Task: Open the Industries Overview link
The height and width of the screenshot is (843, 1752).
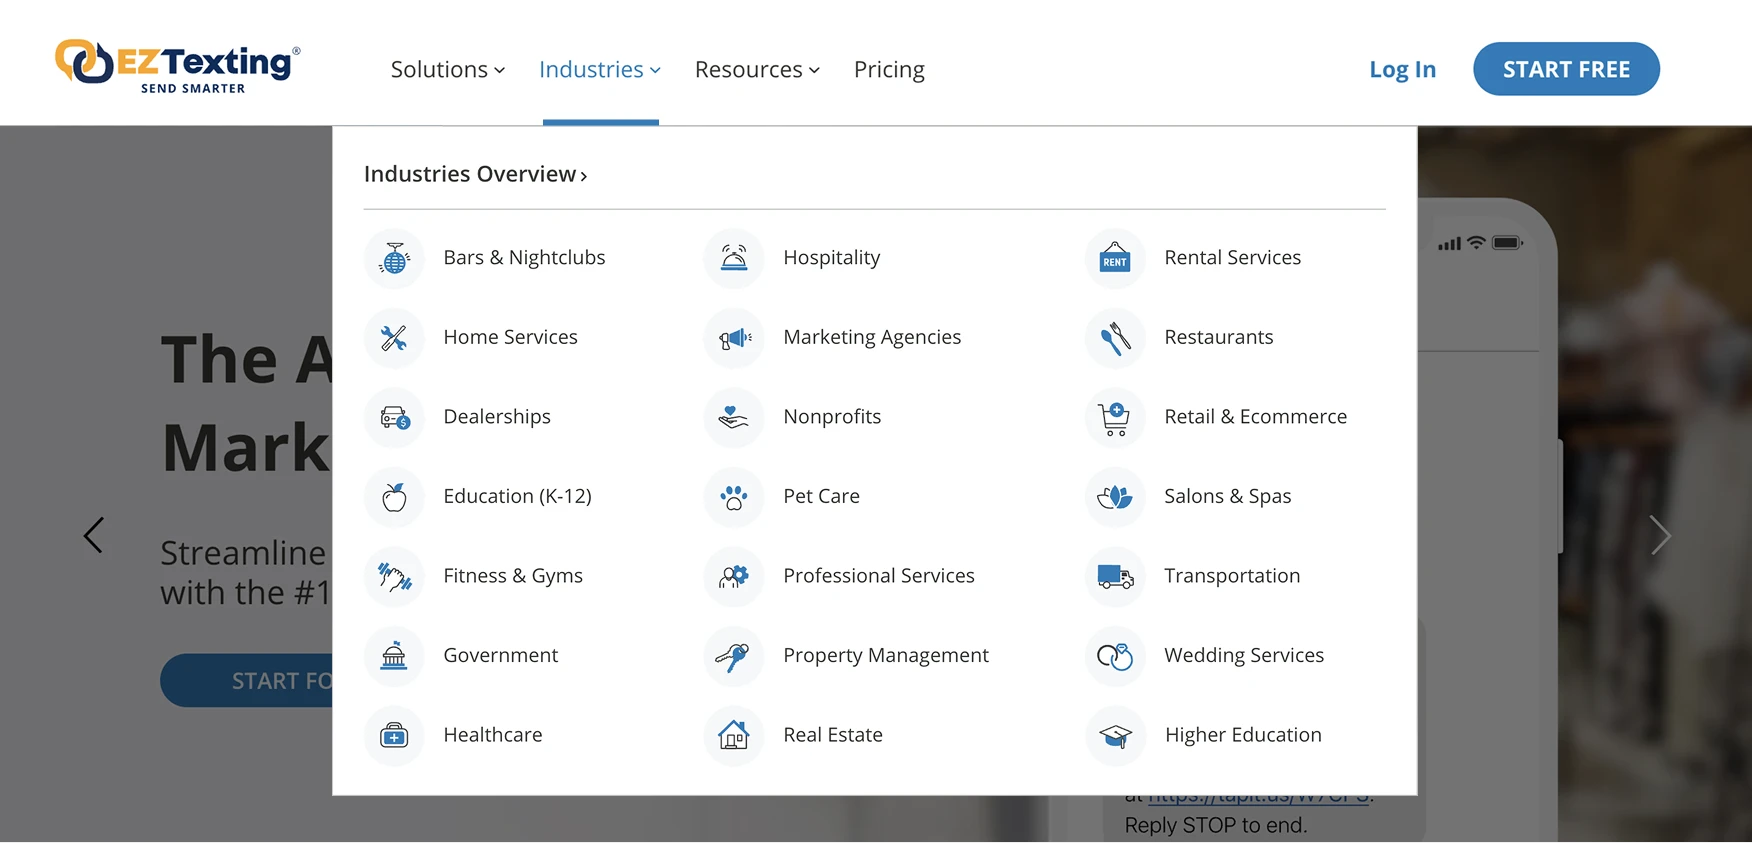Action: point(475,174)
